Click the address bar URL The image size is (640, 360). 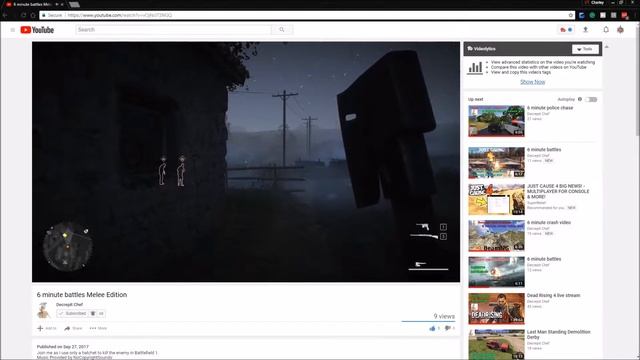click(x=119, y=15)
